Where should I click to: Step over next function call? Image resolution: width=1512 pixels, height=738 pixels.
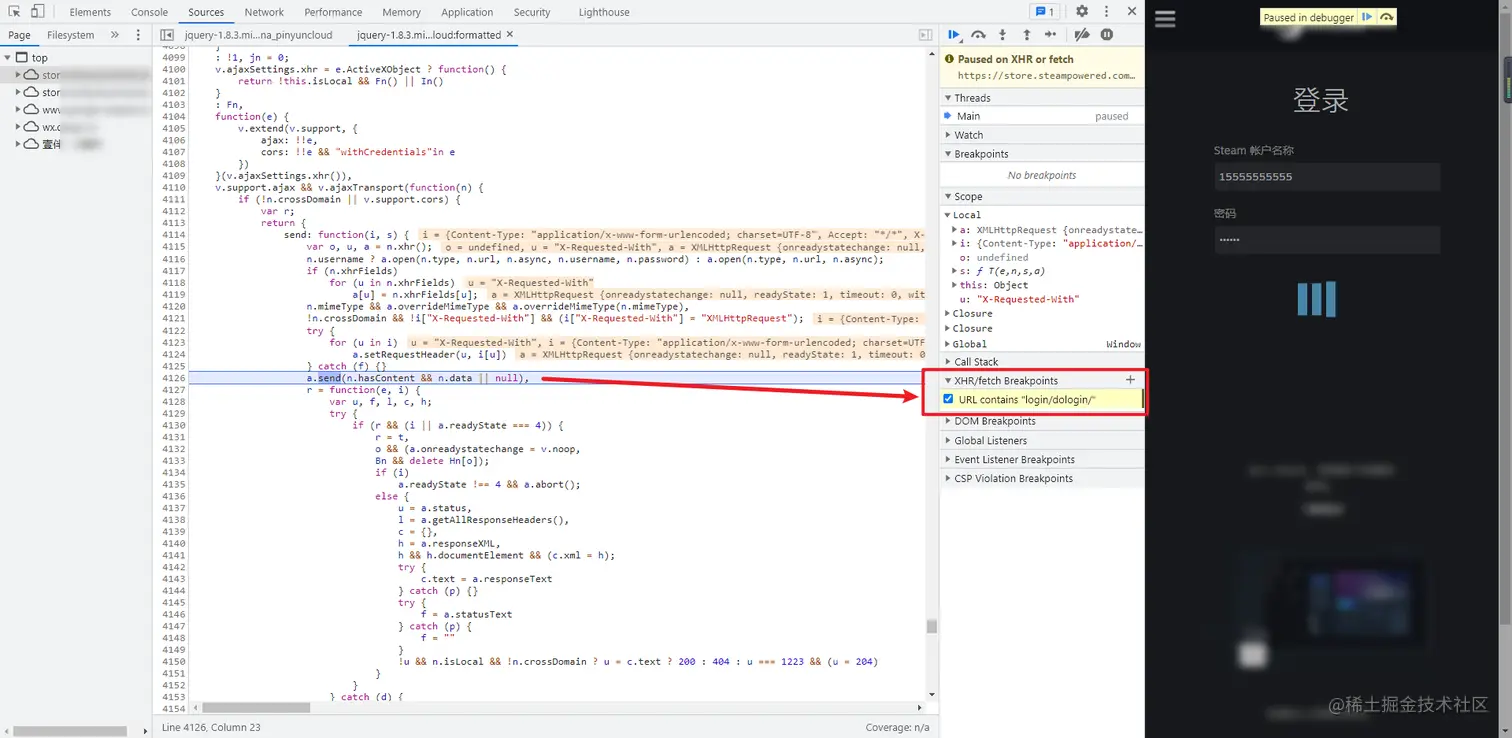[979, 35]
